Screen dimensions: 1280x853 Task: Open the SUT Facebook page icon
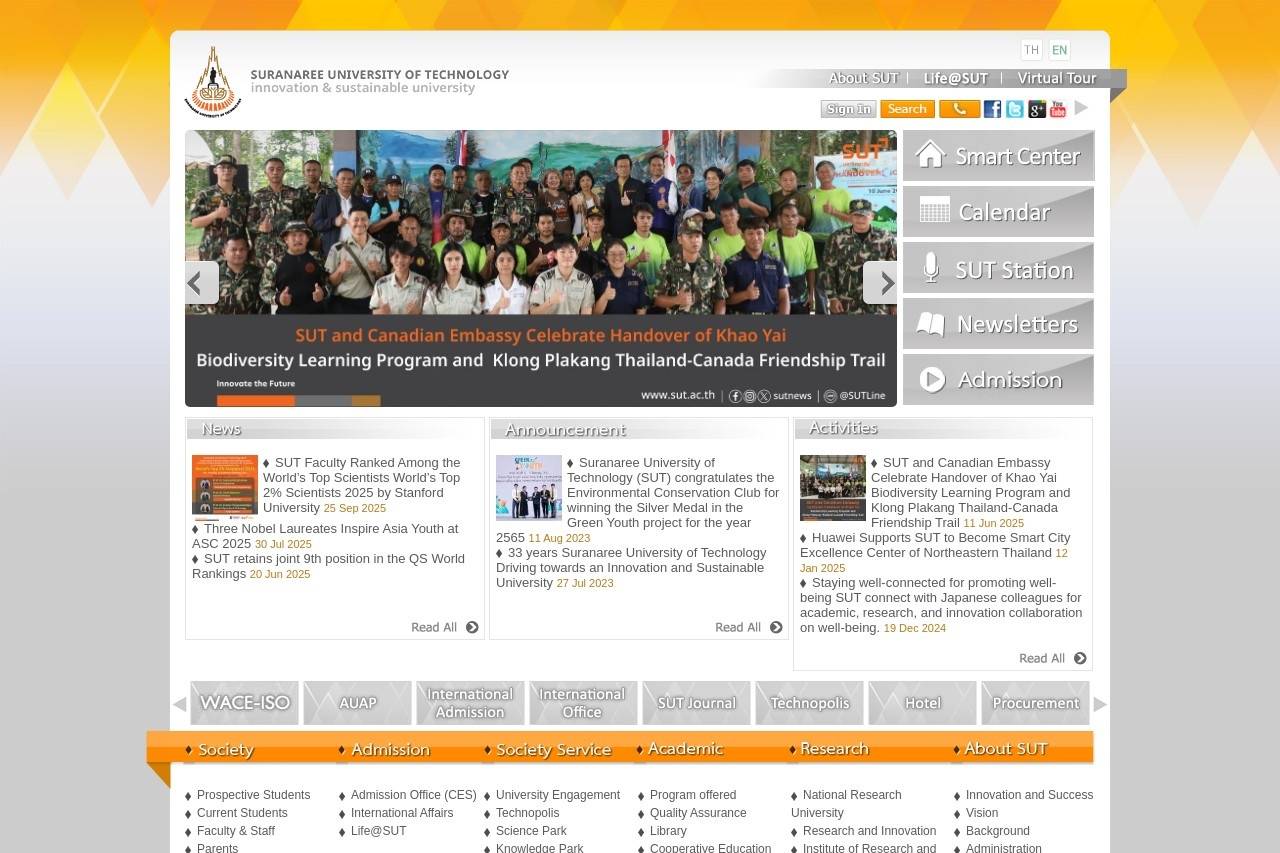[x=992, y=109]
